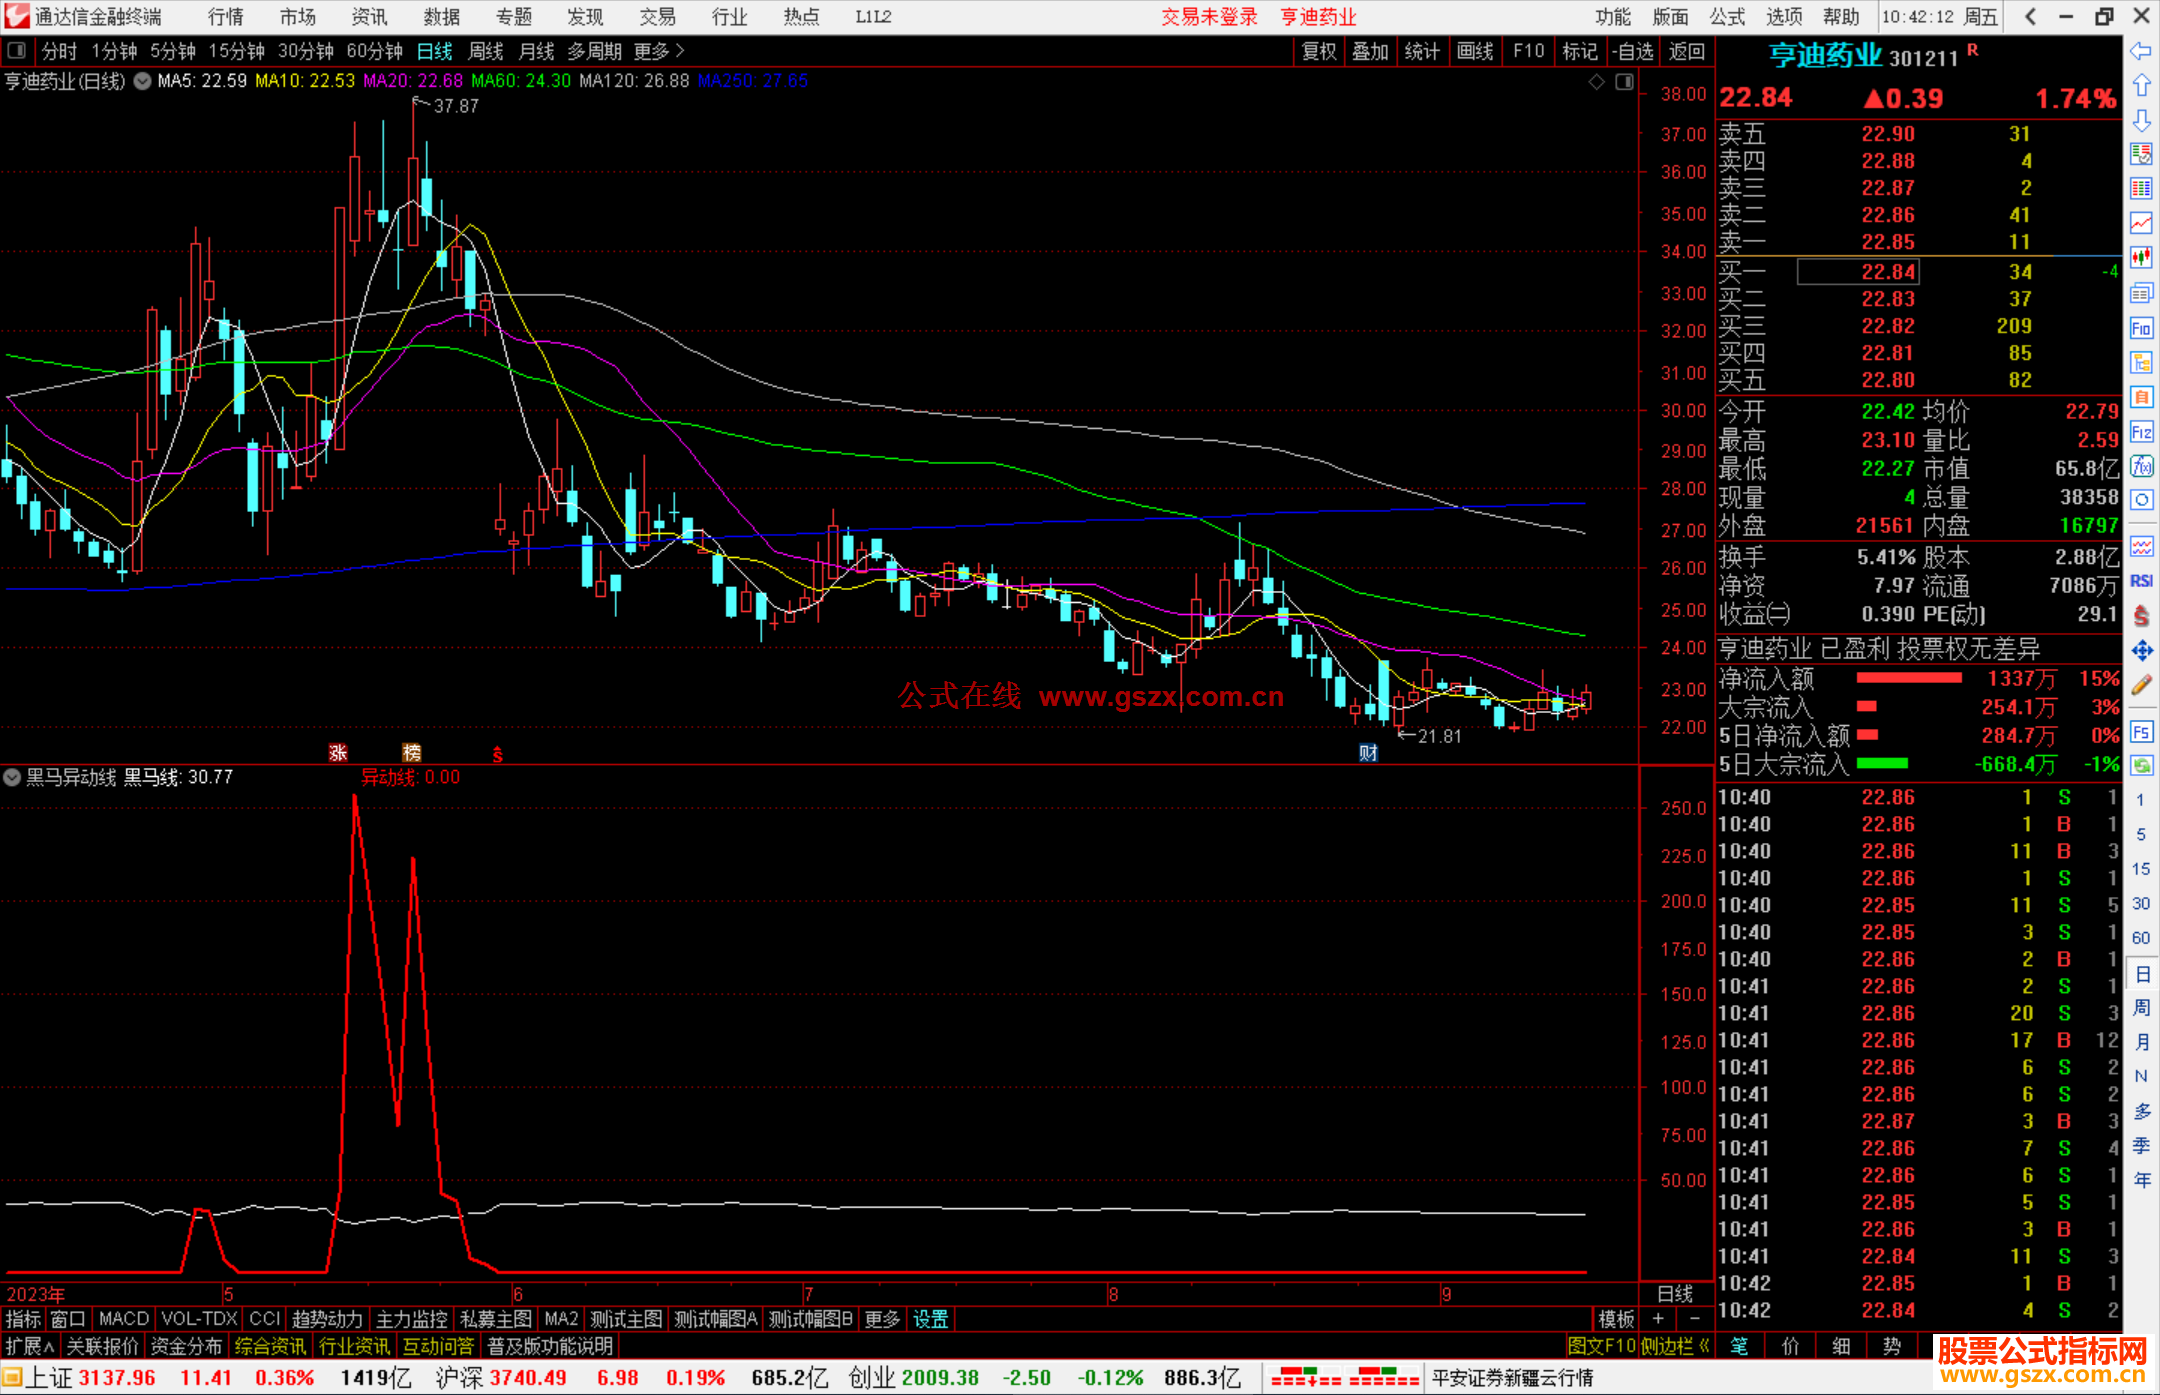Click the 交易未登录 link
Image resolution: width=2160 pixels, height=1395 pixels.
coord(1208,17)
